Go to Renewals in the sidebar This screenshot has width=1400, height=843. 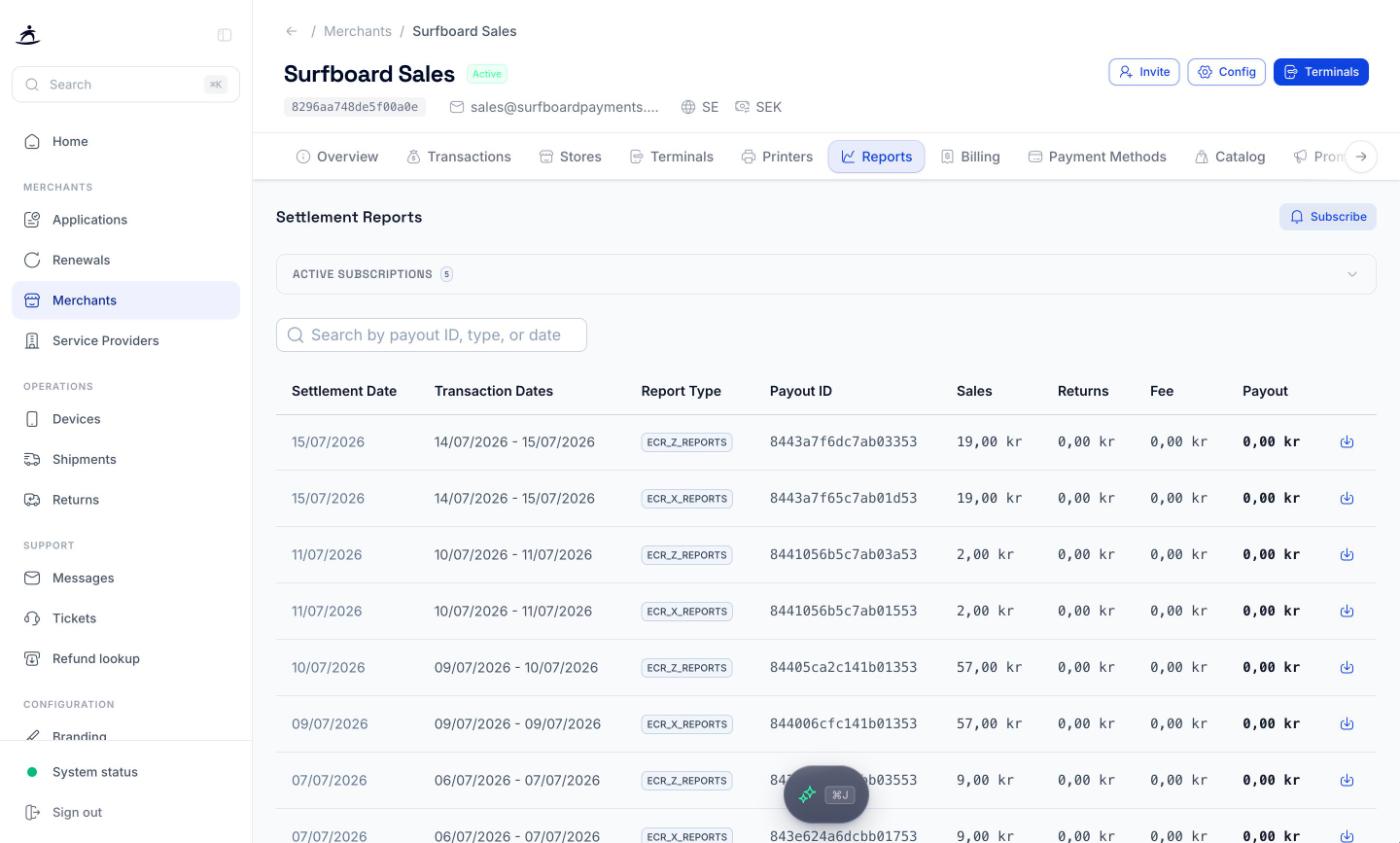(x=126, y=260)
